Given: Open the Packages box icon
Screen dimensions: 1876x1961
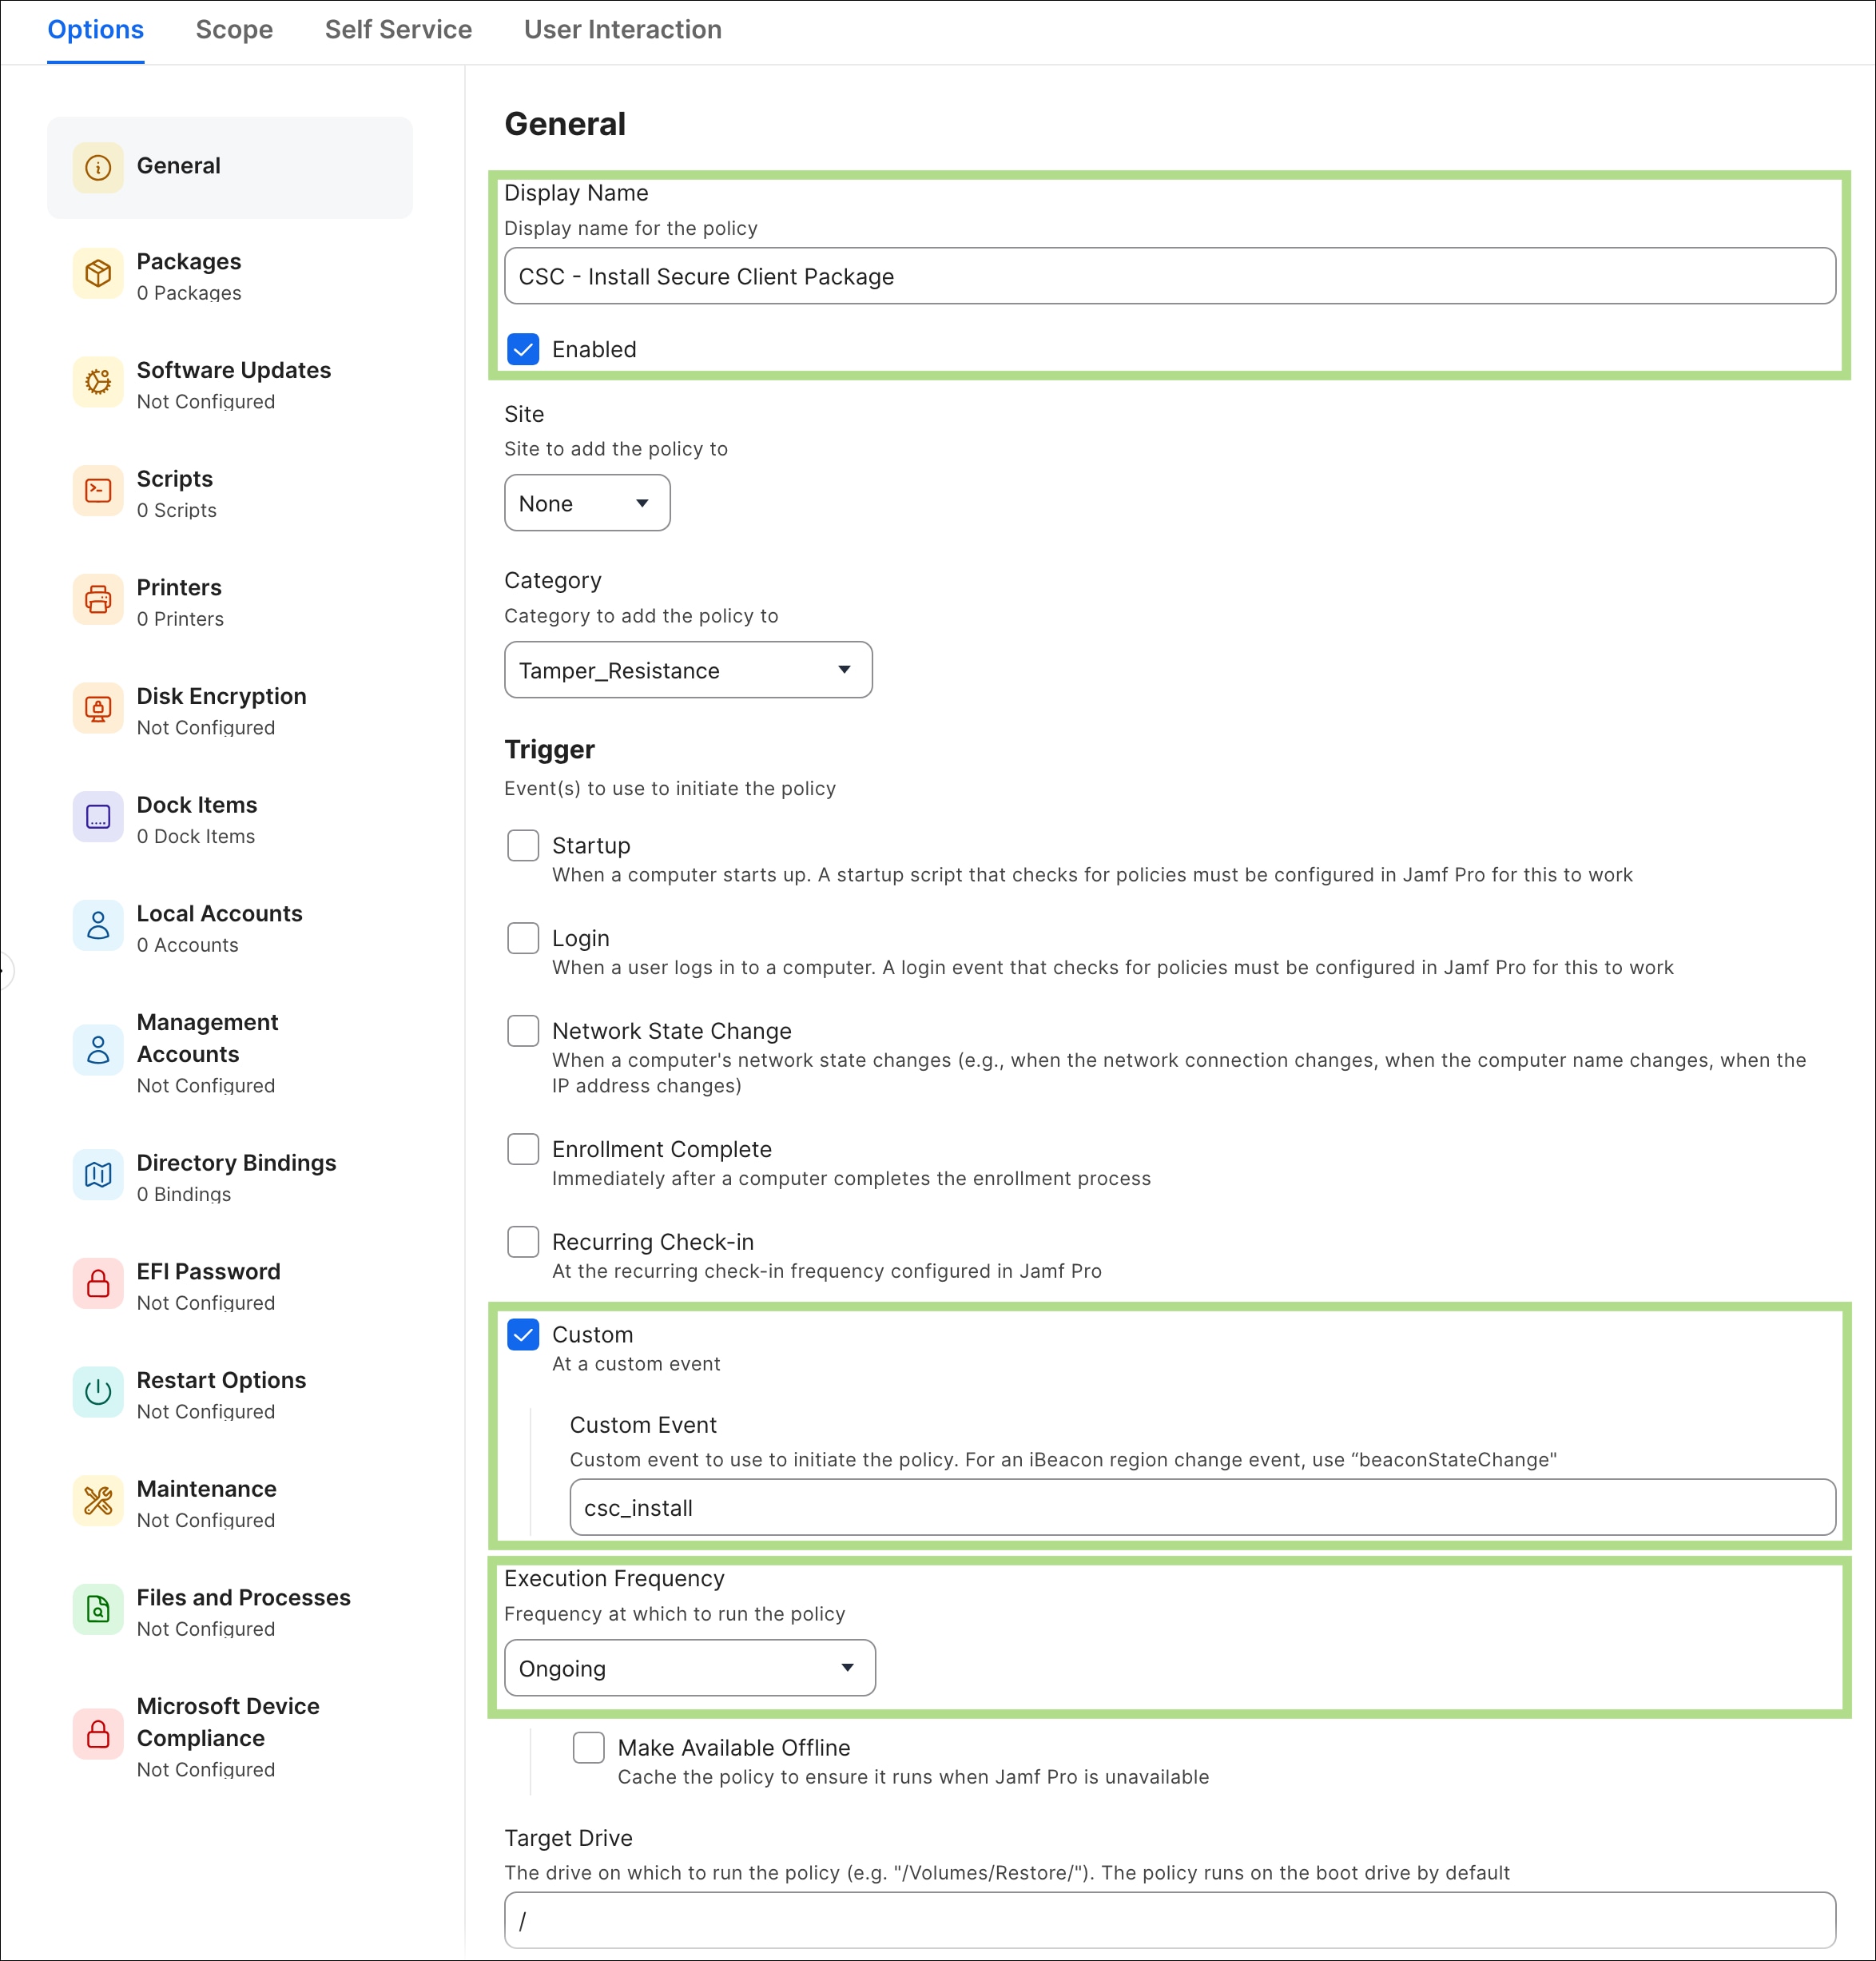Looking at the screenshot, I should (x=98, y=273).
